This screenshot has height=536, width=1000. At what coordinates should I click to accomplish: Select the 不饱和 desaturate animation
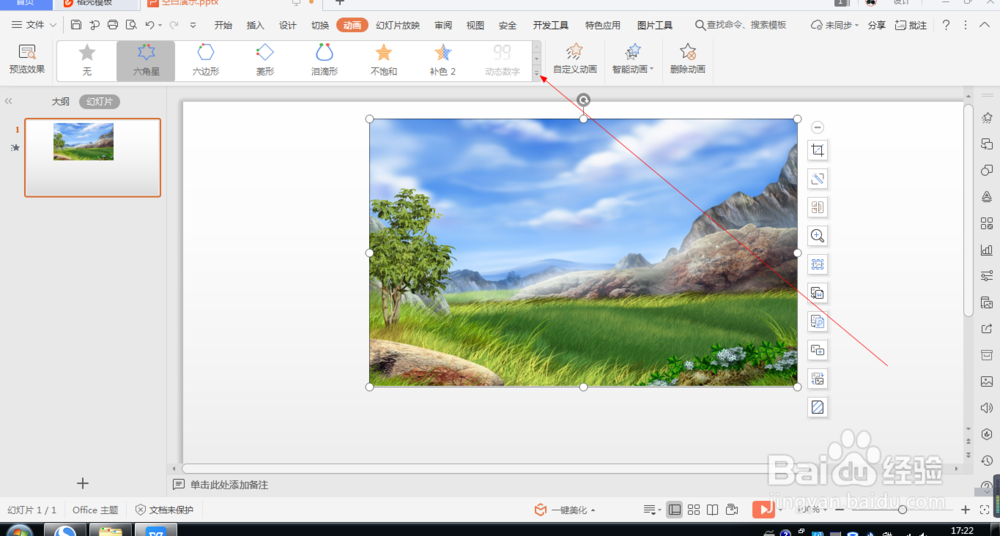383,61
